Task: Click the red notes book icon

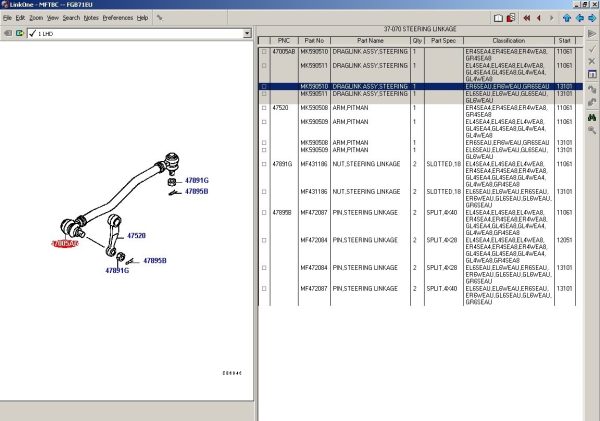Action: point(511,18)
